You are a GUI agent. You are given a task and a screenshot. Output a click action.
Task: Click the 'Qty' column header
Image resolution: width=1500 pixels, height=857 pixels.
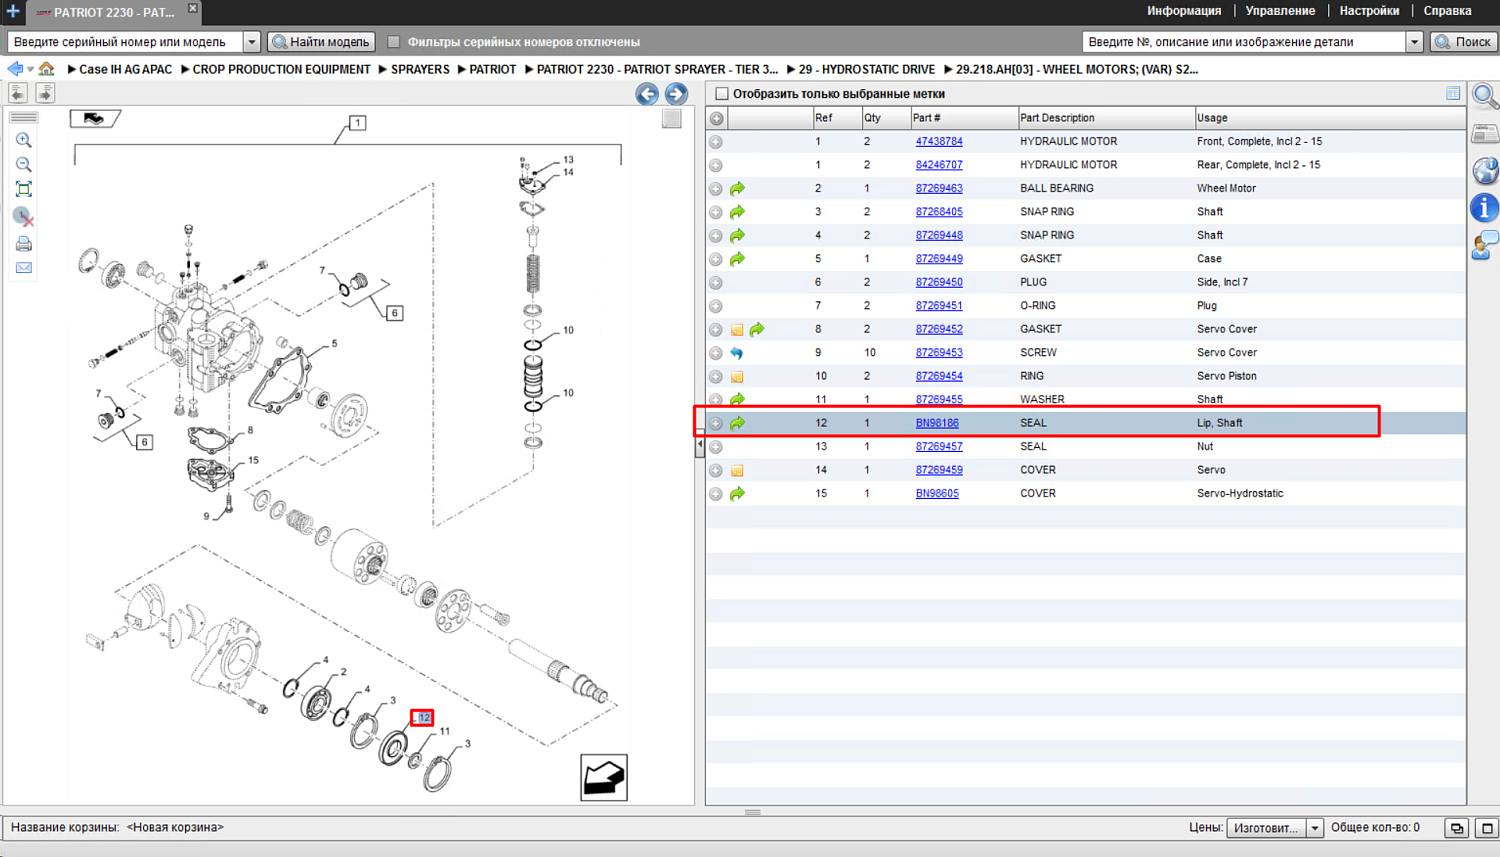coord(885,118)
